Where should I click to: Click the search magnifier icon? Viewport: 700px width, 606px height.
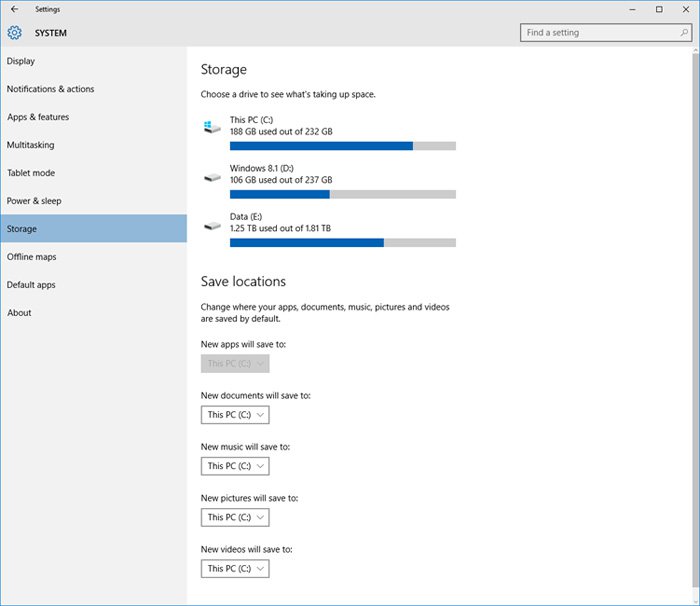click(x=684, y=33)
